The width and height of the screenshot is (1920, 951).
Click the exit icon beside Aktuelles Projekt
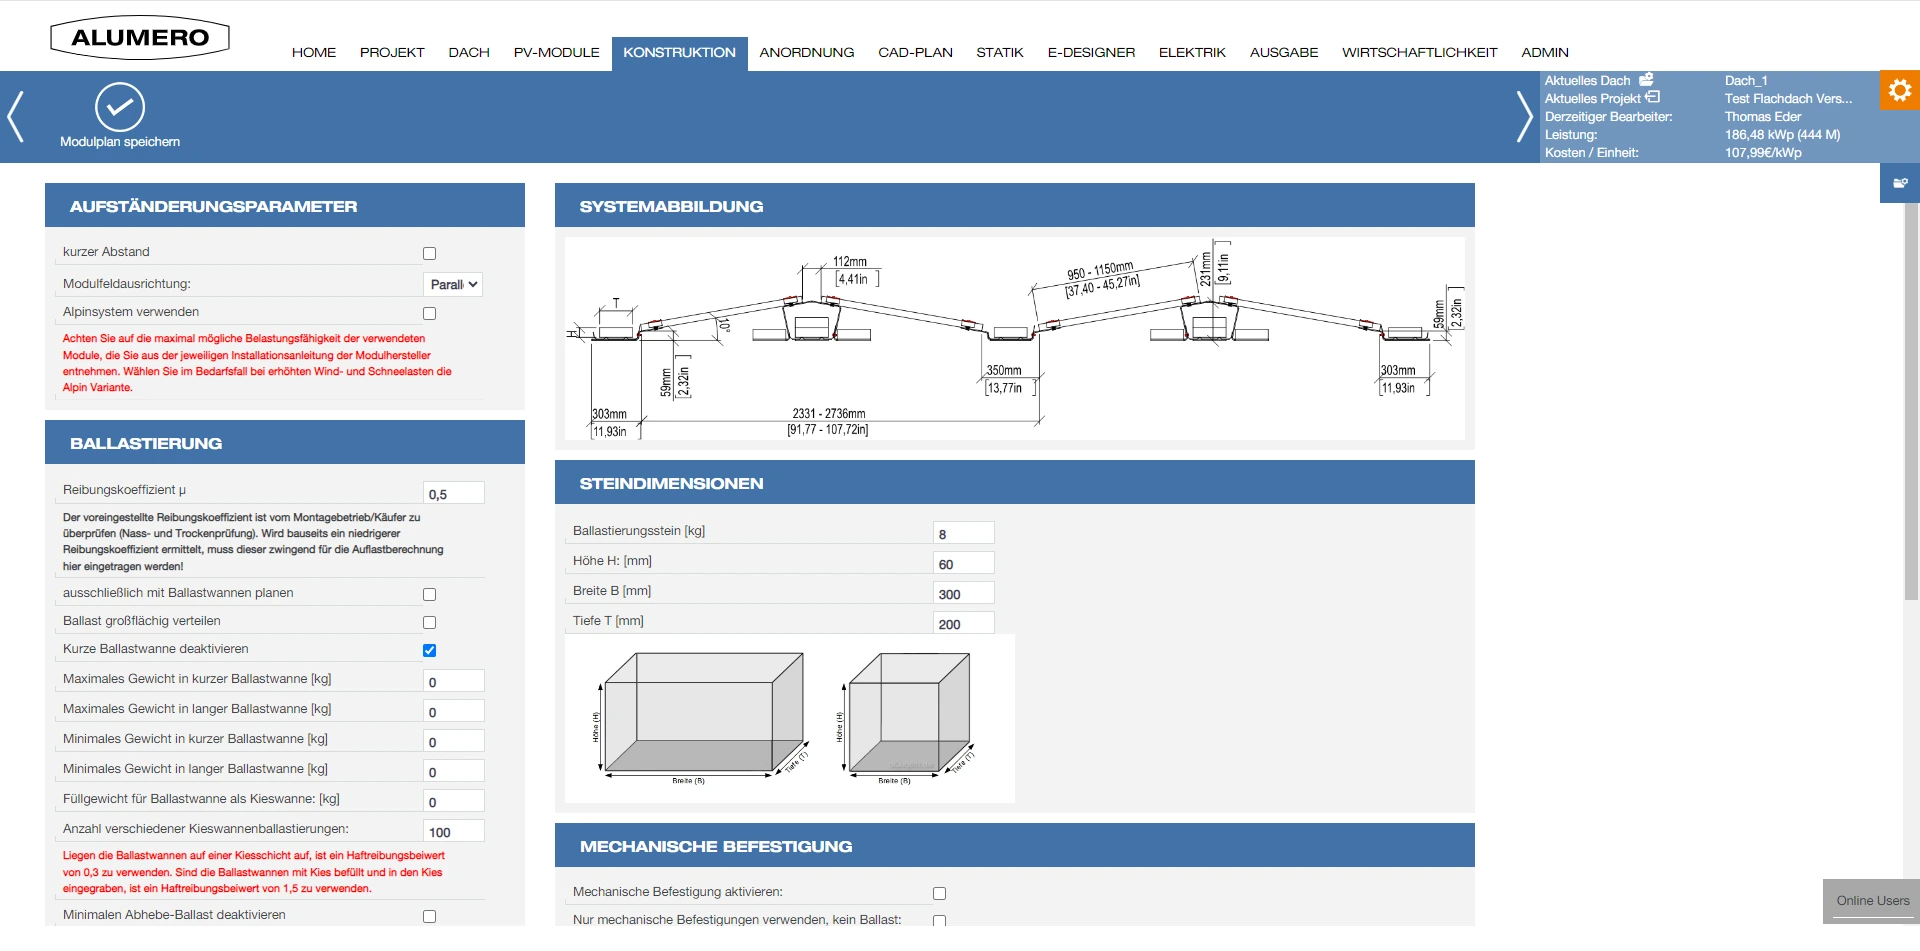coord(1652,98)
